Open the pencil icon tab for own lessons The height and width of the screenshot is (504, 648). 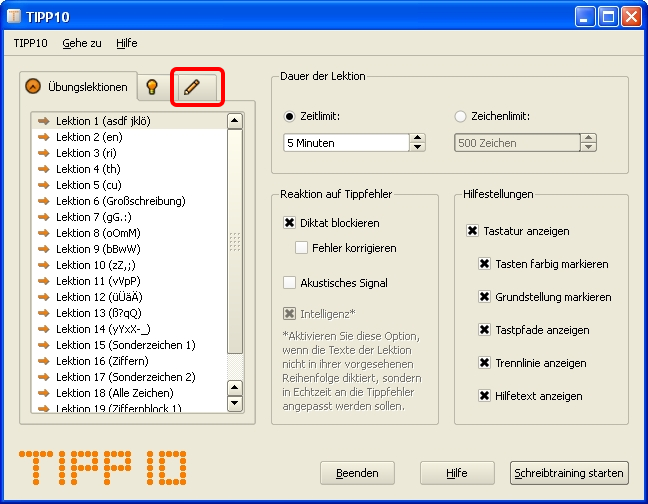pos(196,87)
